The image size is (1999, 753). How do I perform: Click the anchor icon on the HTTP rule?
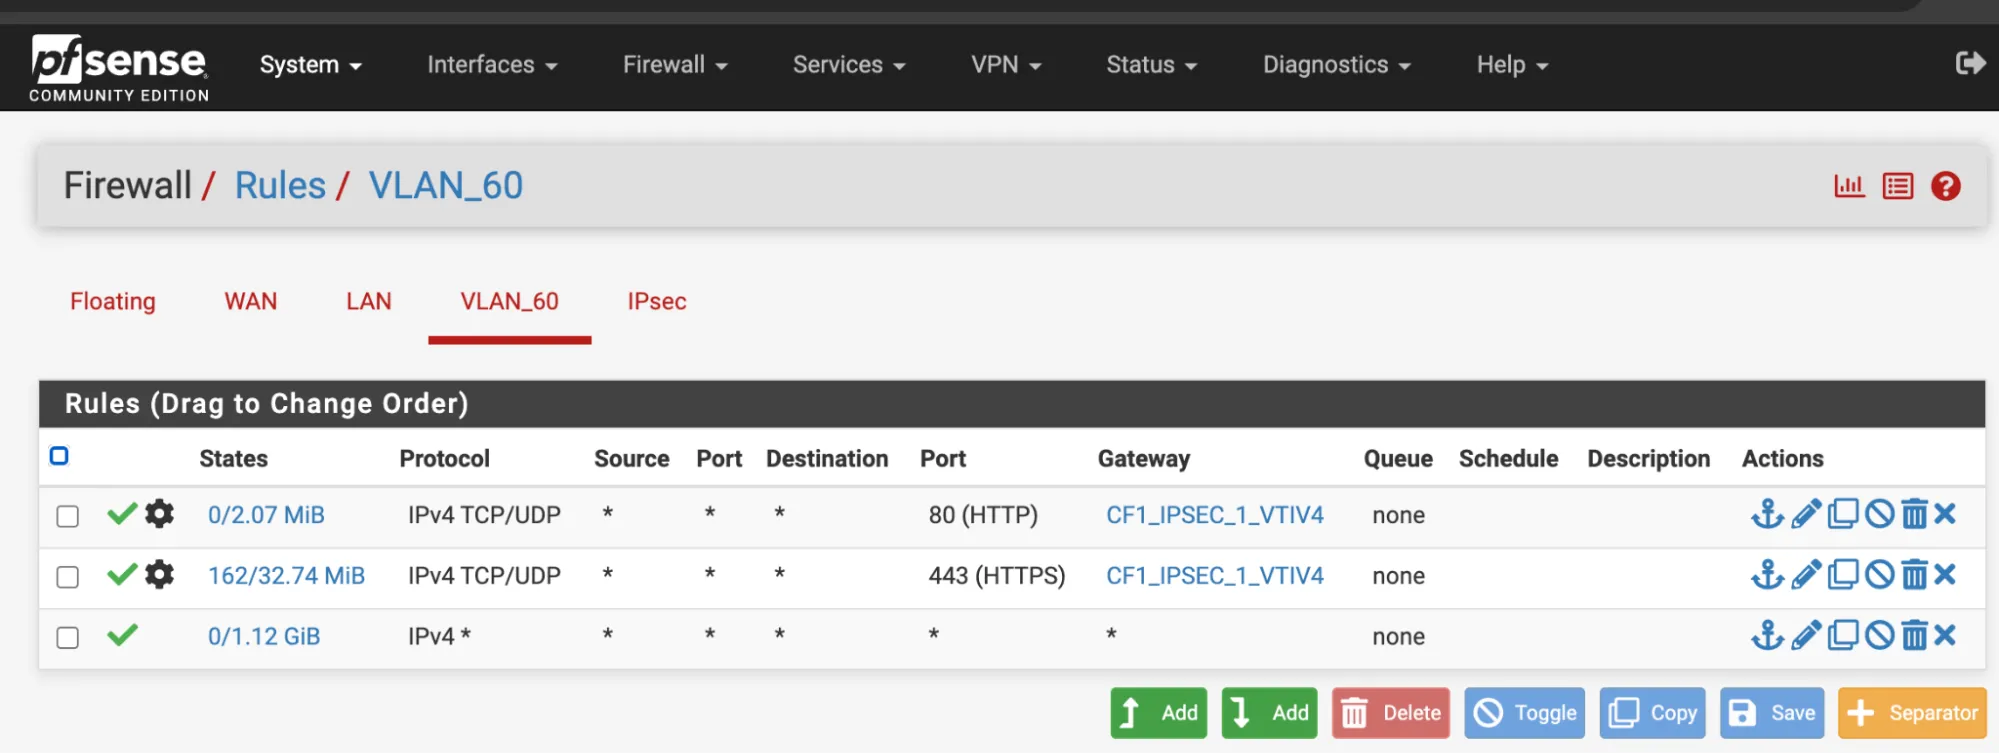(x=1767, y=514)
